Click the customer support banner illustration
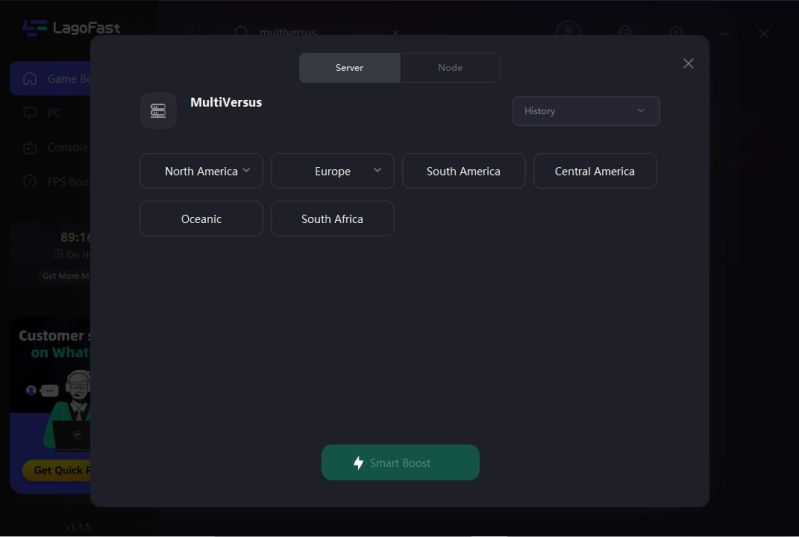 (50, 405)
